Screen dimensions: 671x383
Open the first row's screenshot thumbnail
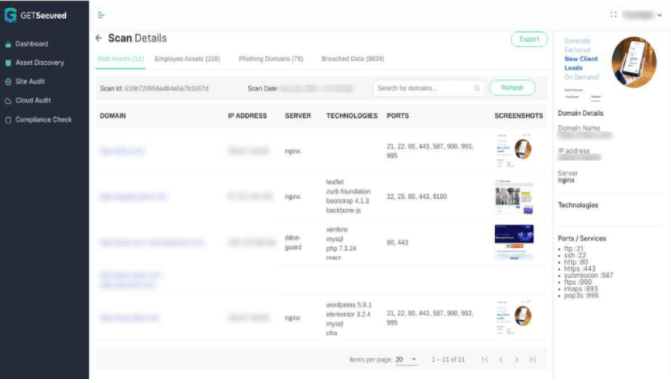pos(514,150)
